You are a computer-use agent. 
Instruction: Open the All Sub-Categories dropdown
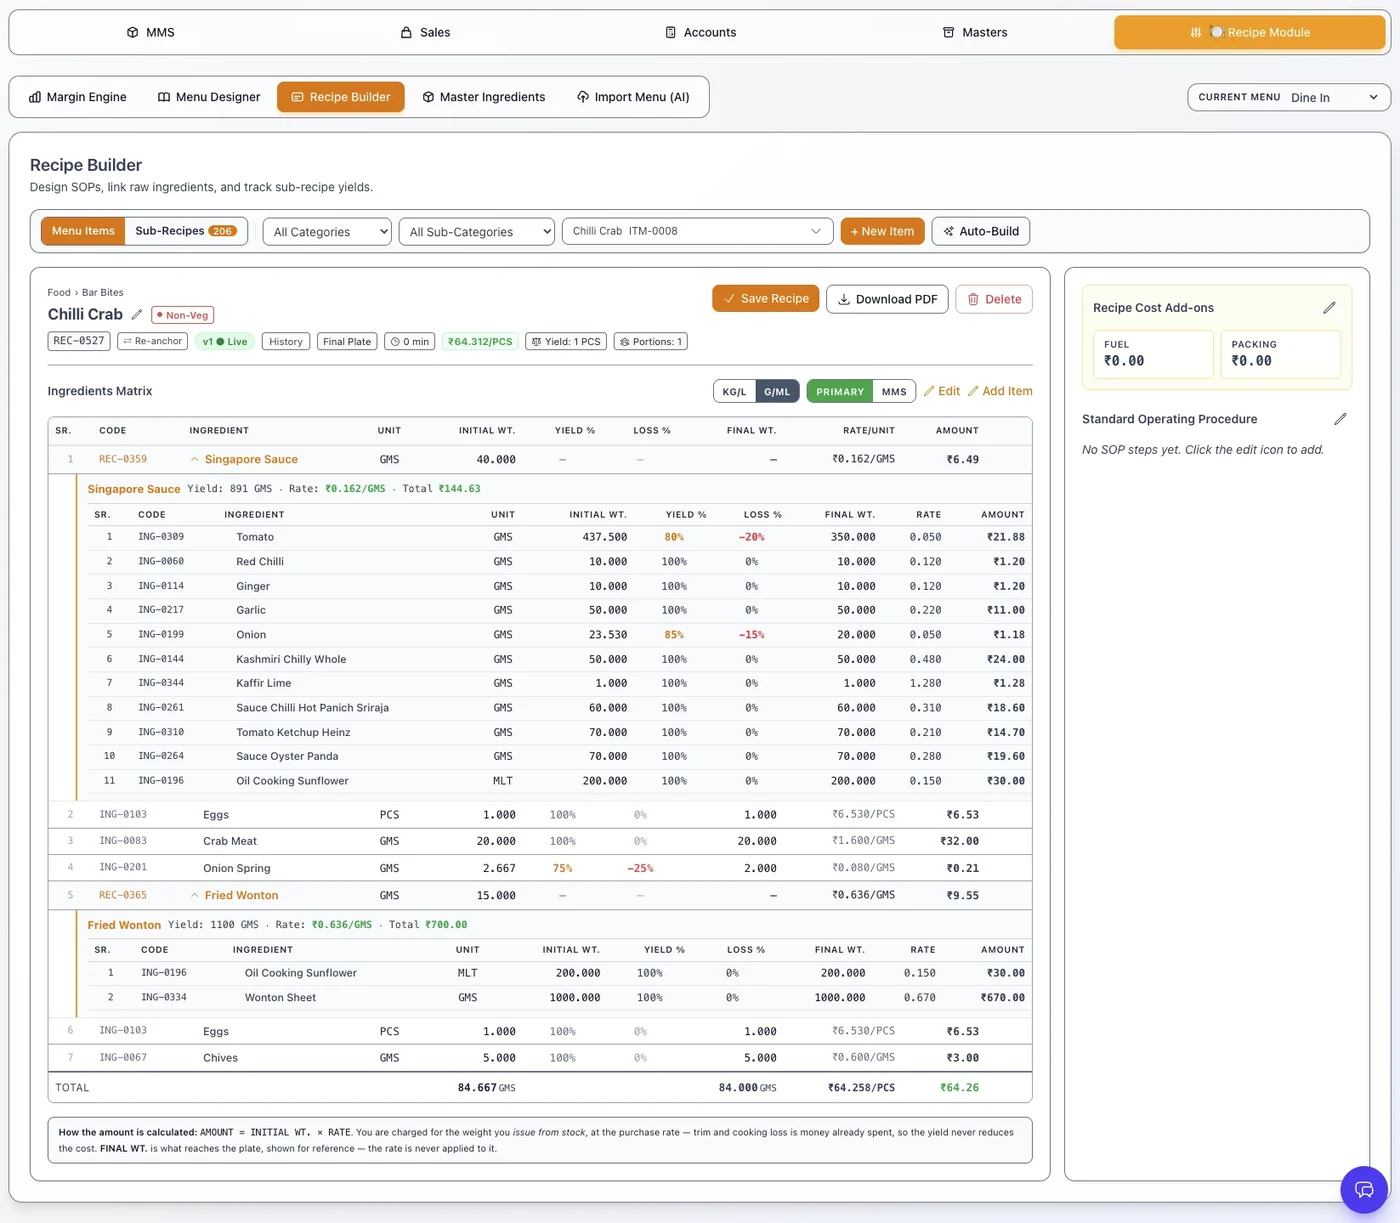pos(476,231)
